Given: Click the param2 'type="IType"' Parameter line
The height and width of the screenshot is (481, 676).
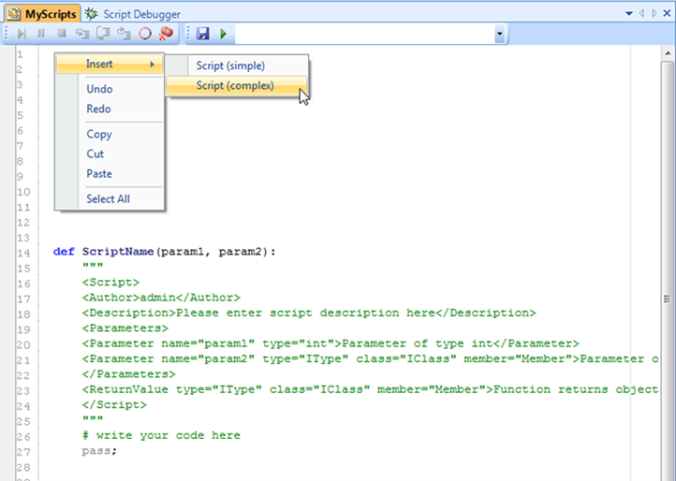Looking at the screenshot, I should click(370, 359).
